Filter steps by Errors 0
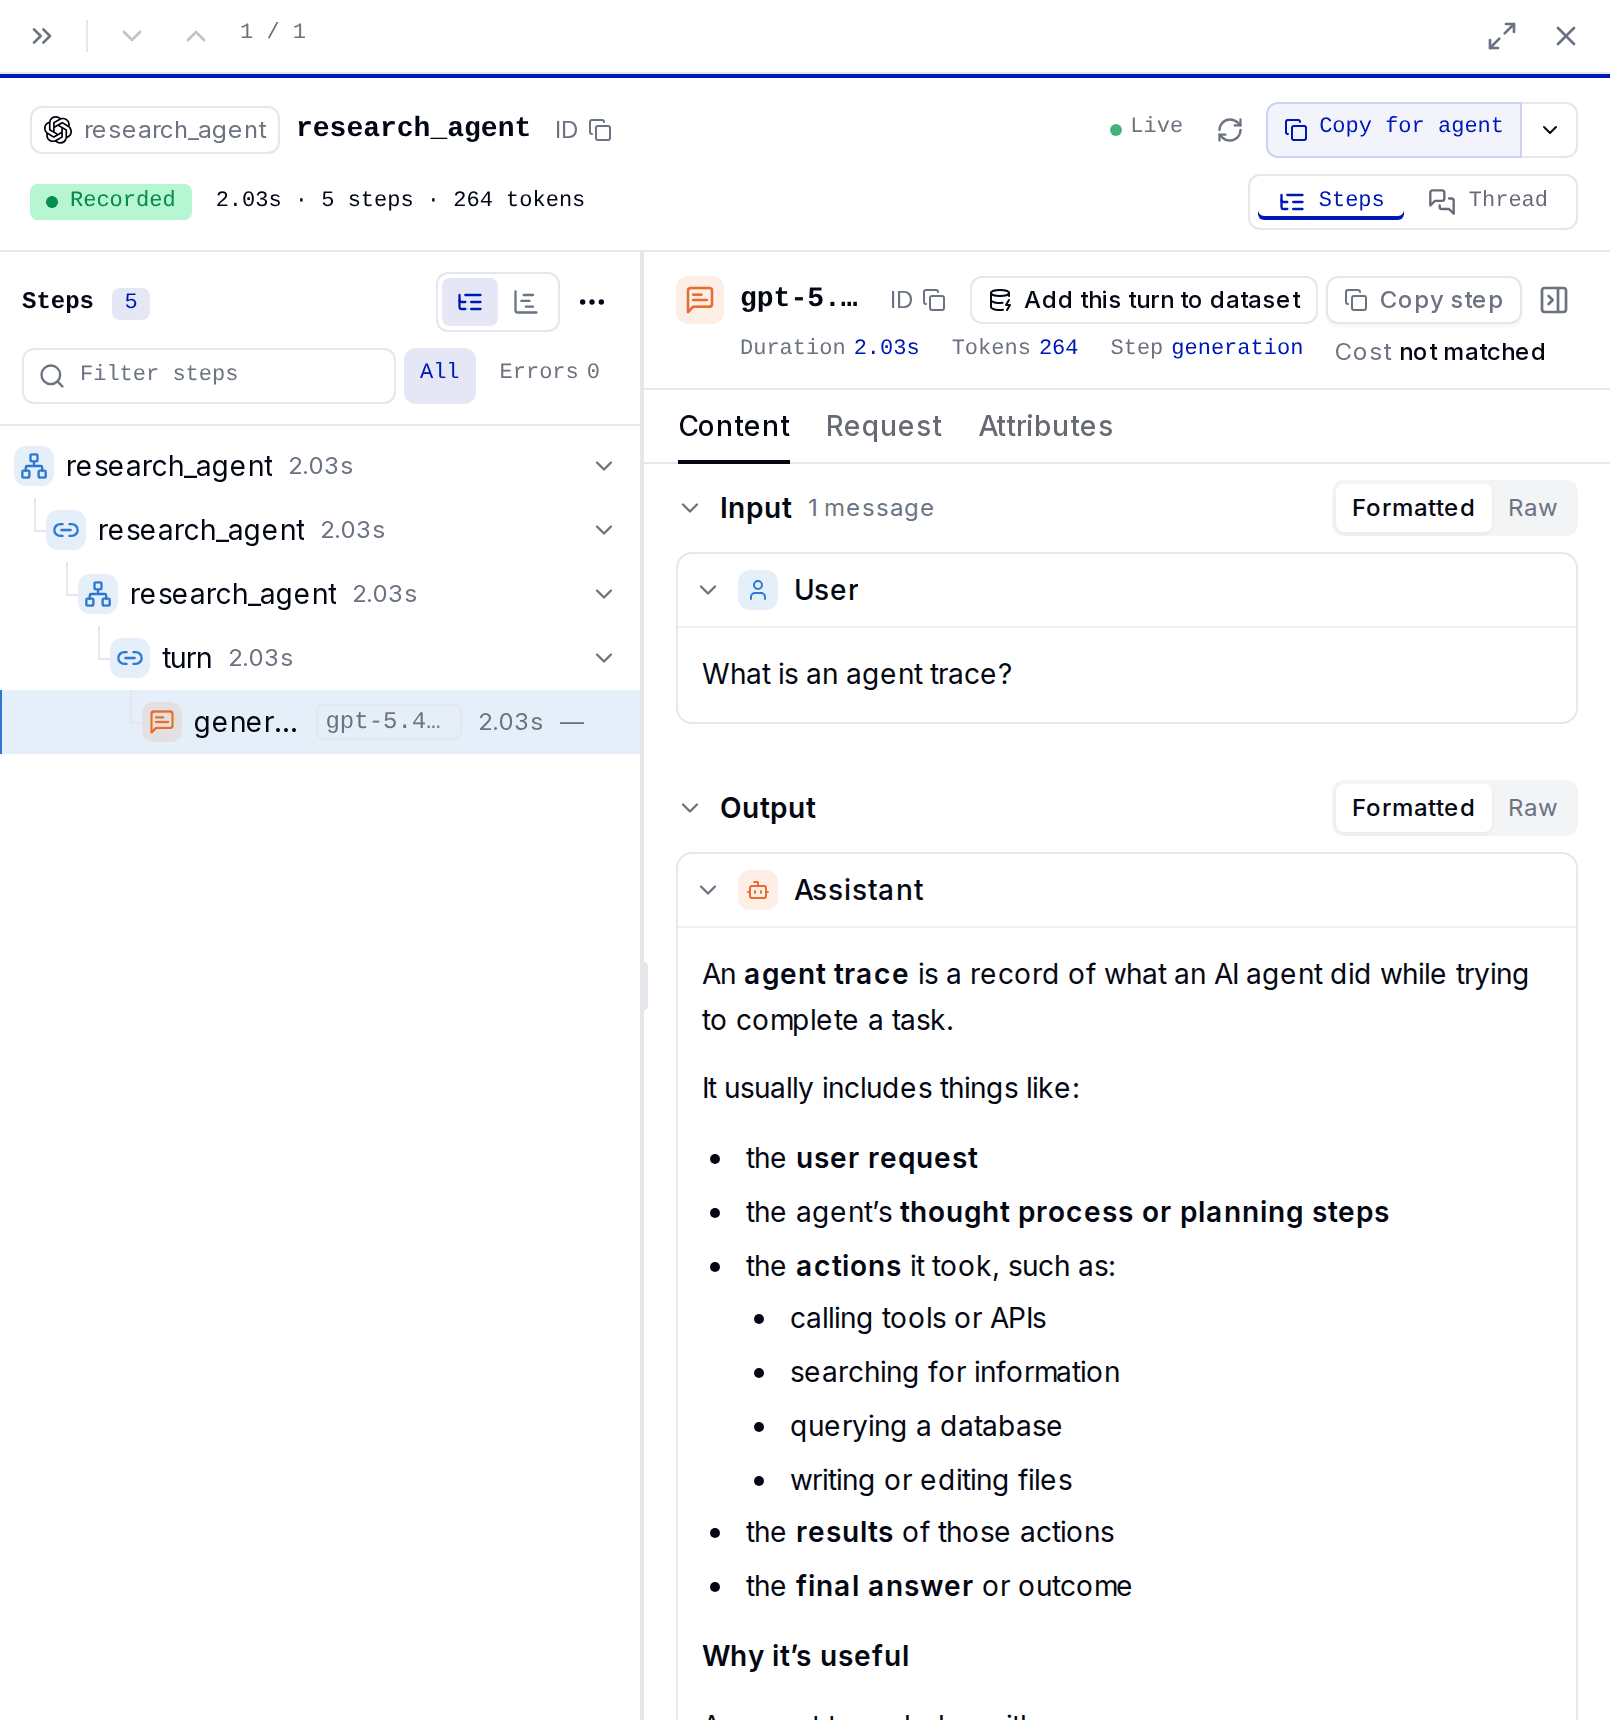Viewport: 1610px width, 1720px height. coord(549,373)
